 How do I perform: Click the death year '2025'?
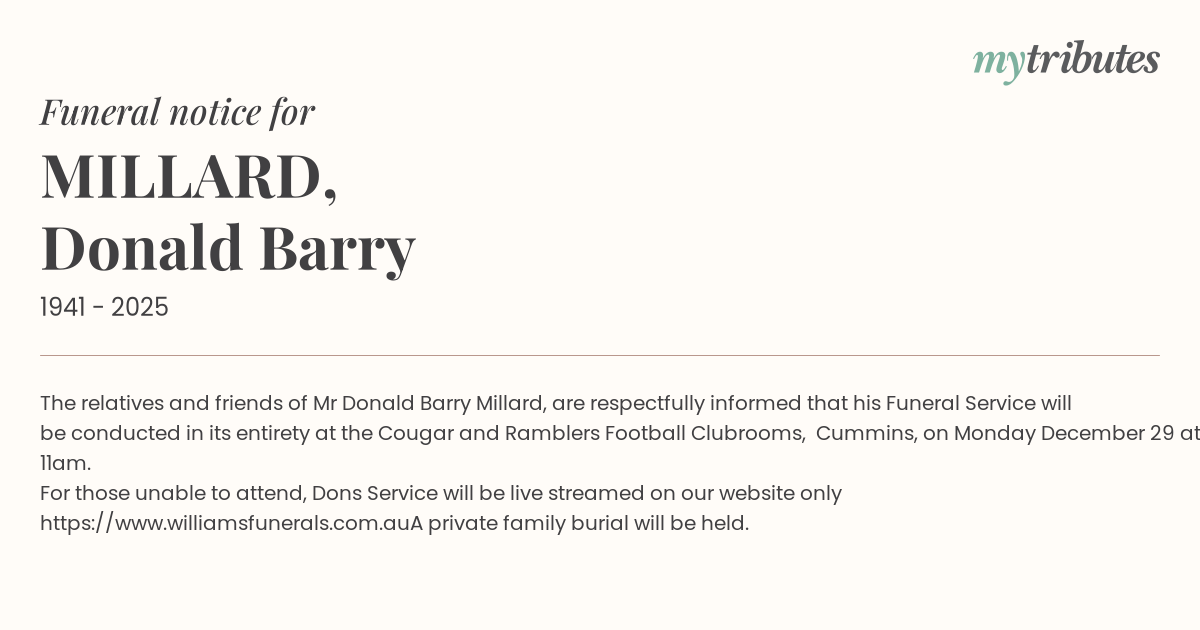tap(140, 307)
